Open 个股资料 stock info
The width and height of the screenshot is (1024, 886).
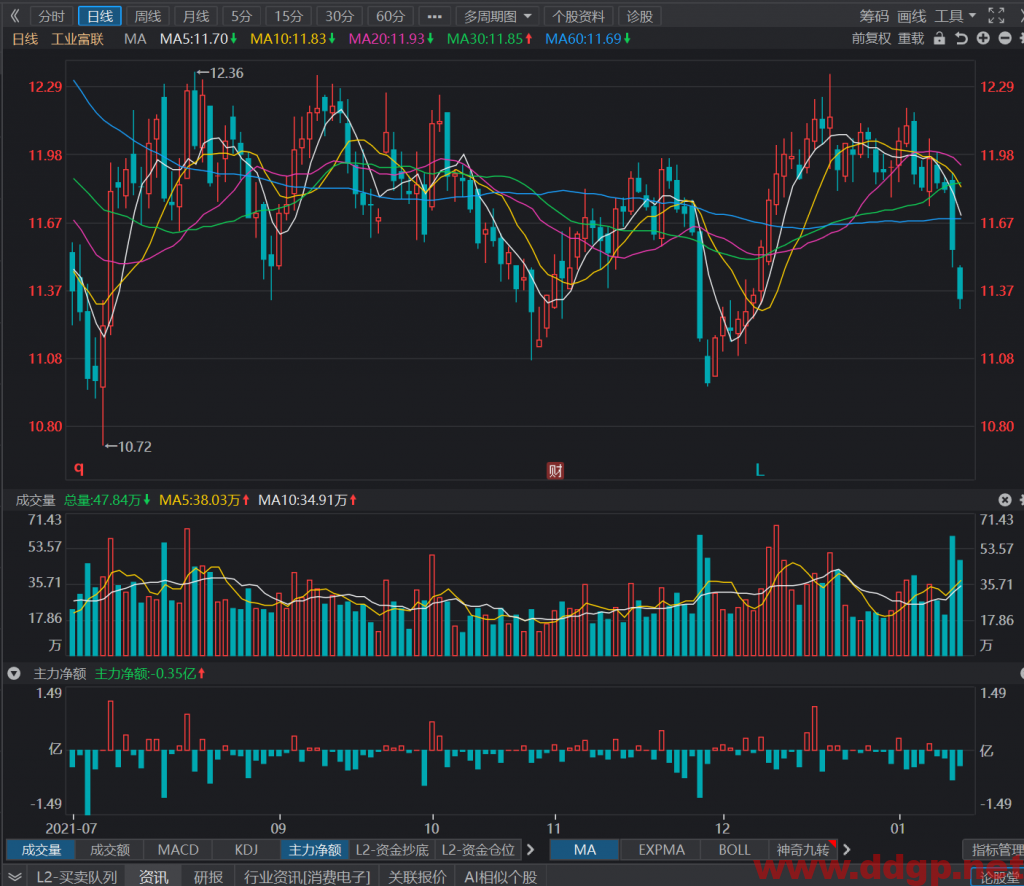click(579, 16)
